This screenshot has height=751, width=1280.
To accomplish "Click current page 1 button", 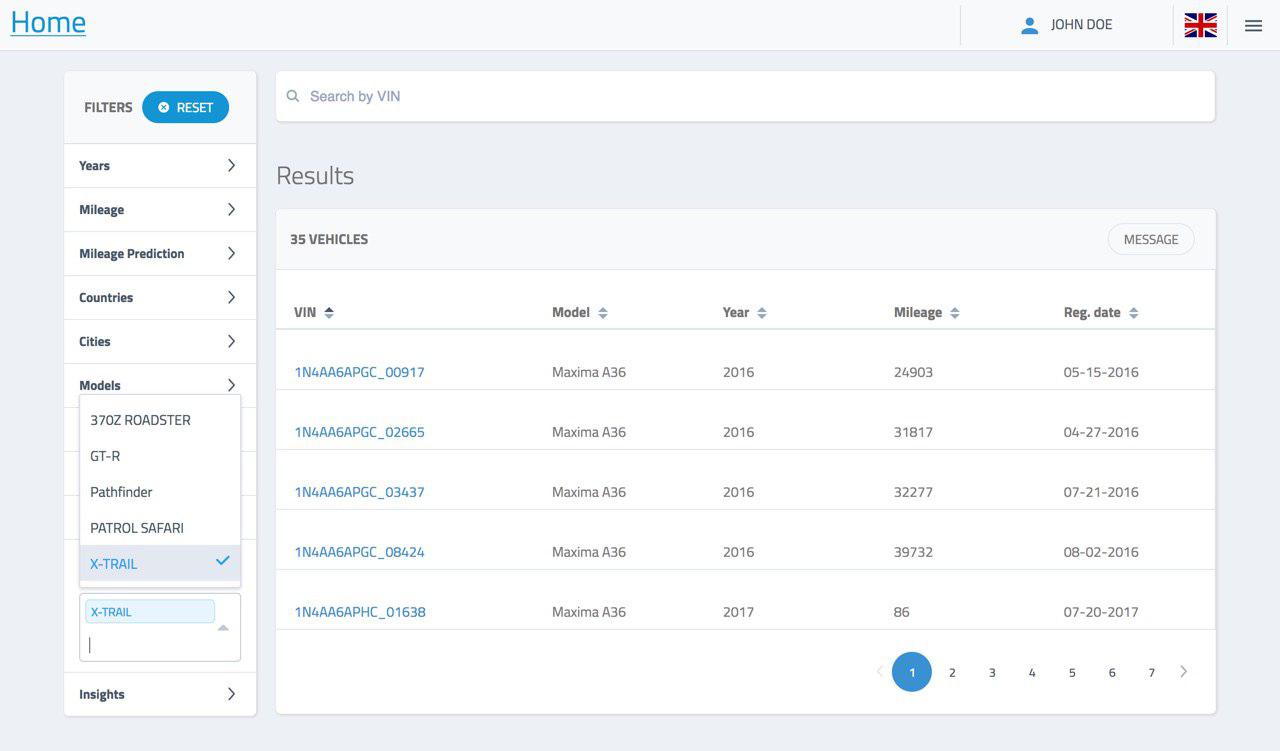I will pyautogui.click(x=912, y=672).
